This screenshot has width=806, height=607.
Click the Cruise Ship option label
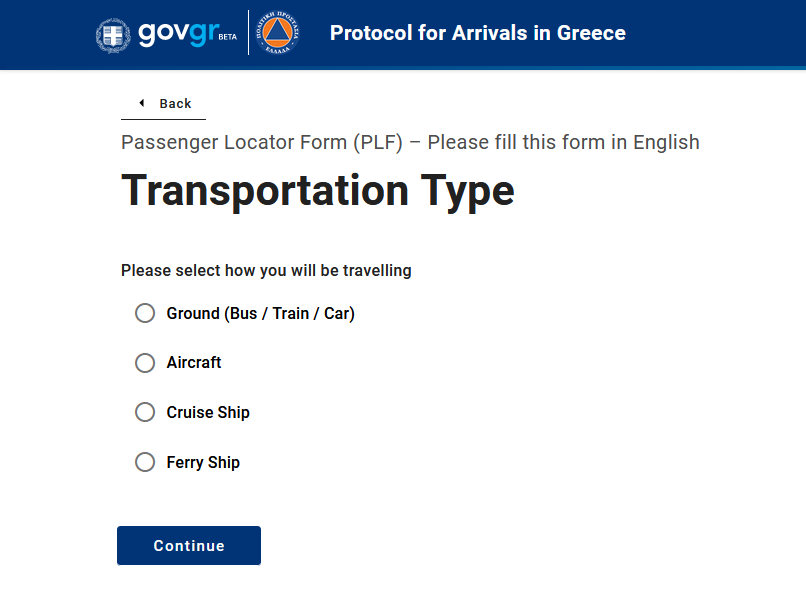208,412
